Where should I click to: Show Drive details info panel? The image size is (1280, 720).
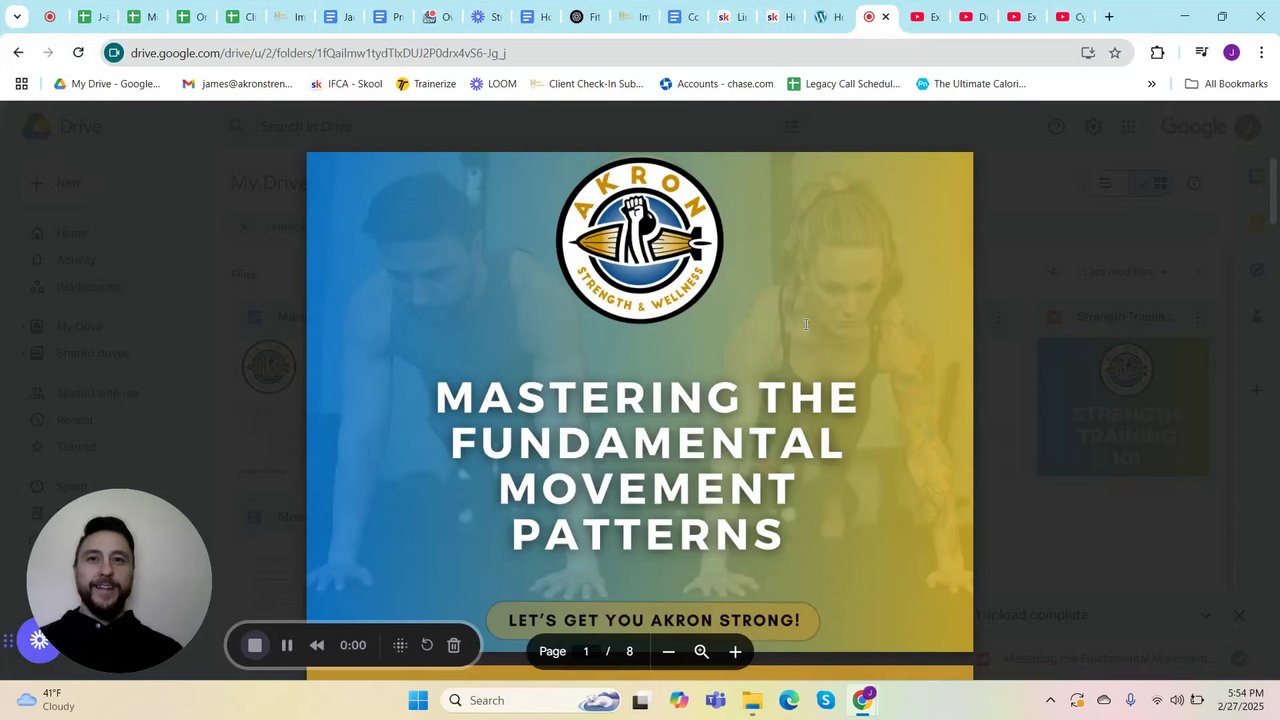click(x=1194, y=184)
